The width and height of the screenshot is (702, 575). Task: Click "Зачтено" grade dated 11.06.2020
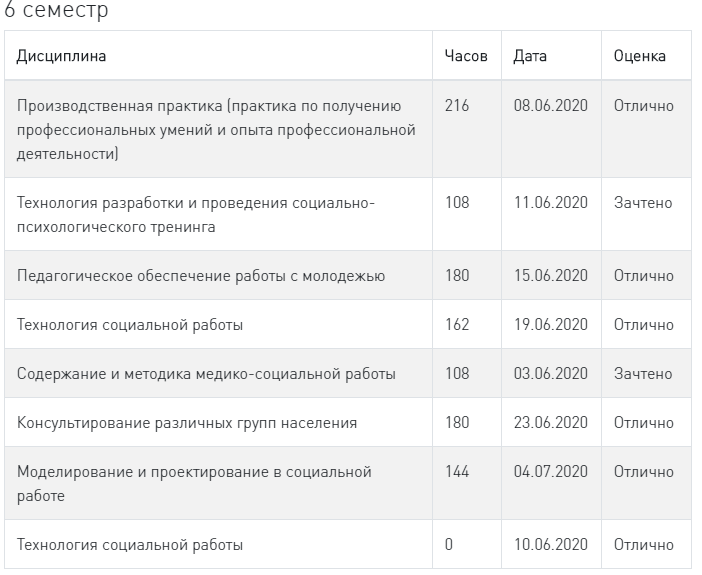643,203
